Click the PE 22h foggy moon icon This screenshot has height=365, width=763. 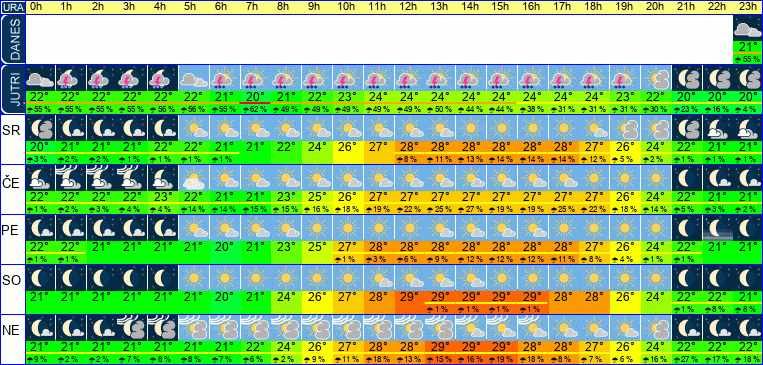[x=717, y=228]
